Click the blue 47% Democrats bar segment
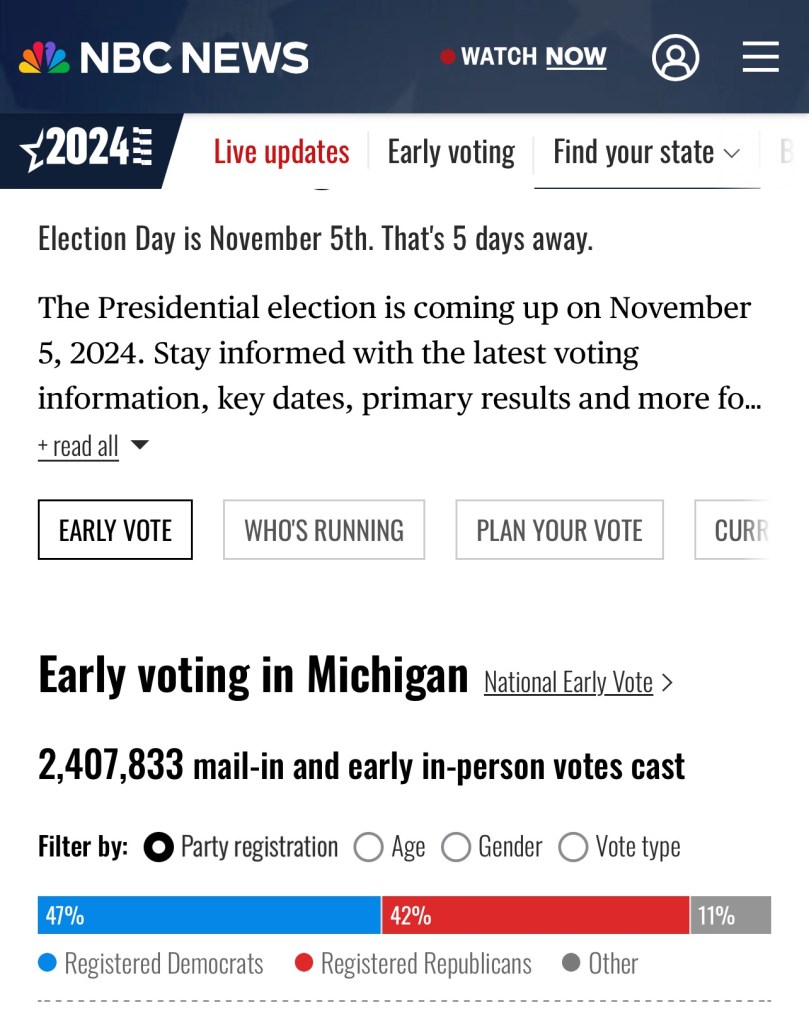This screenshot has width=809, height=1024. [x=210, y=915]
